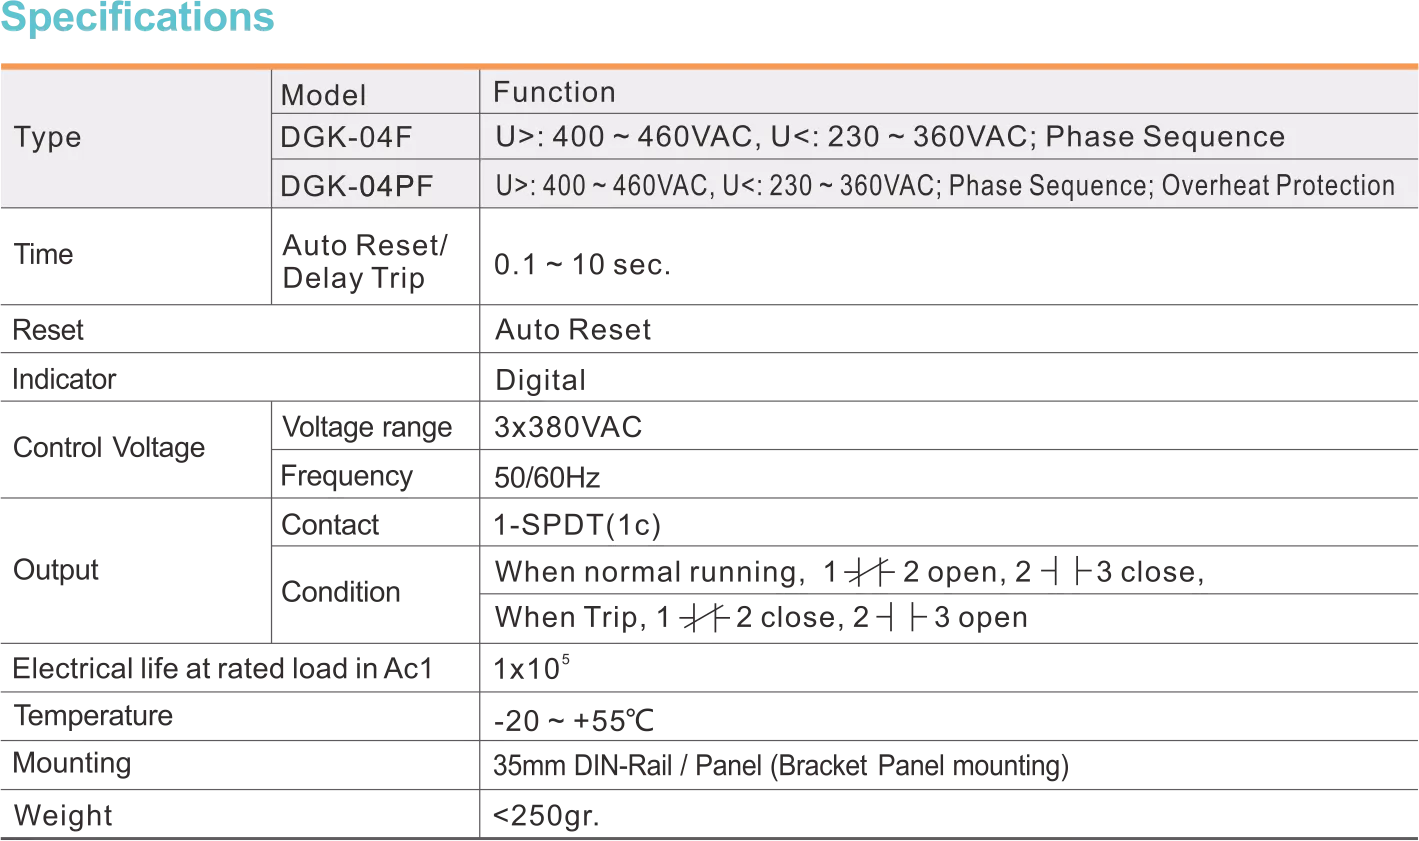Click the normally-closed contact symbol in normal running row
The width and height of the screenshot is (1419, 841).
click(x=868, y=572)
